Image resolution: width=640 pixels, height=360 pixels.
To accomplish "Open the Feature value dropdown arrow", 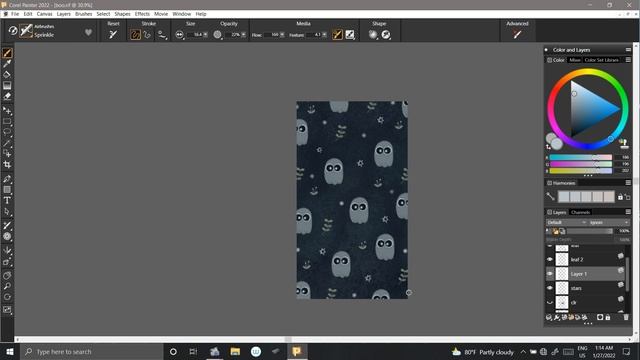I will coord(324,35).
